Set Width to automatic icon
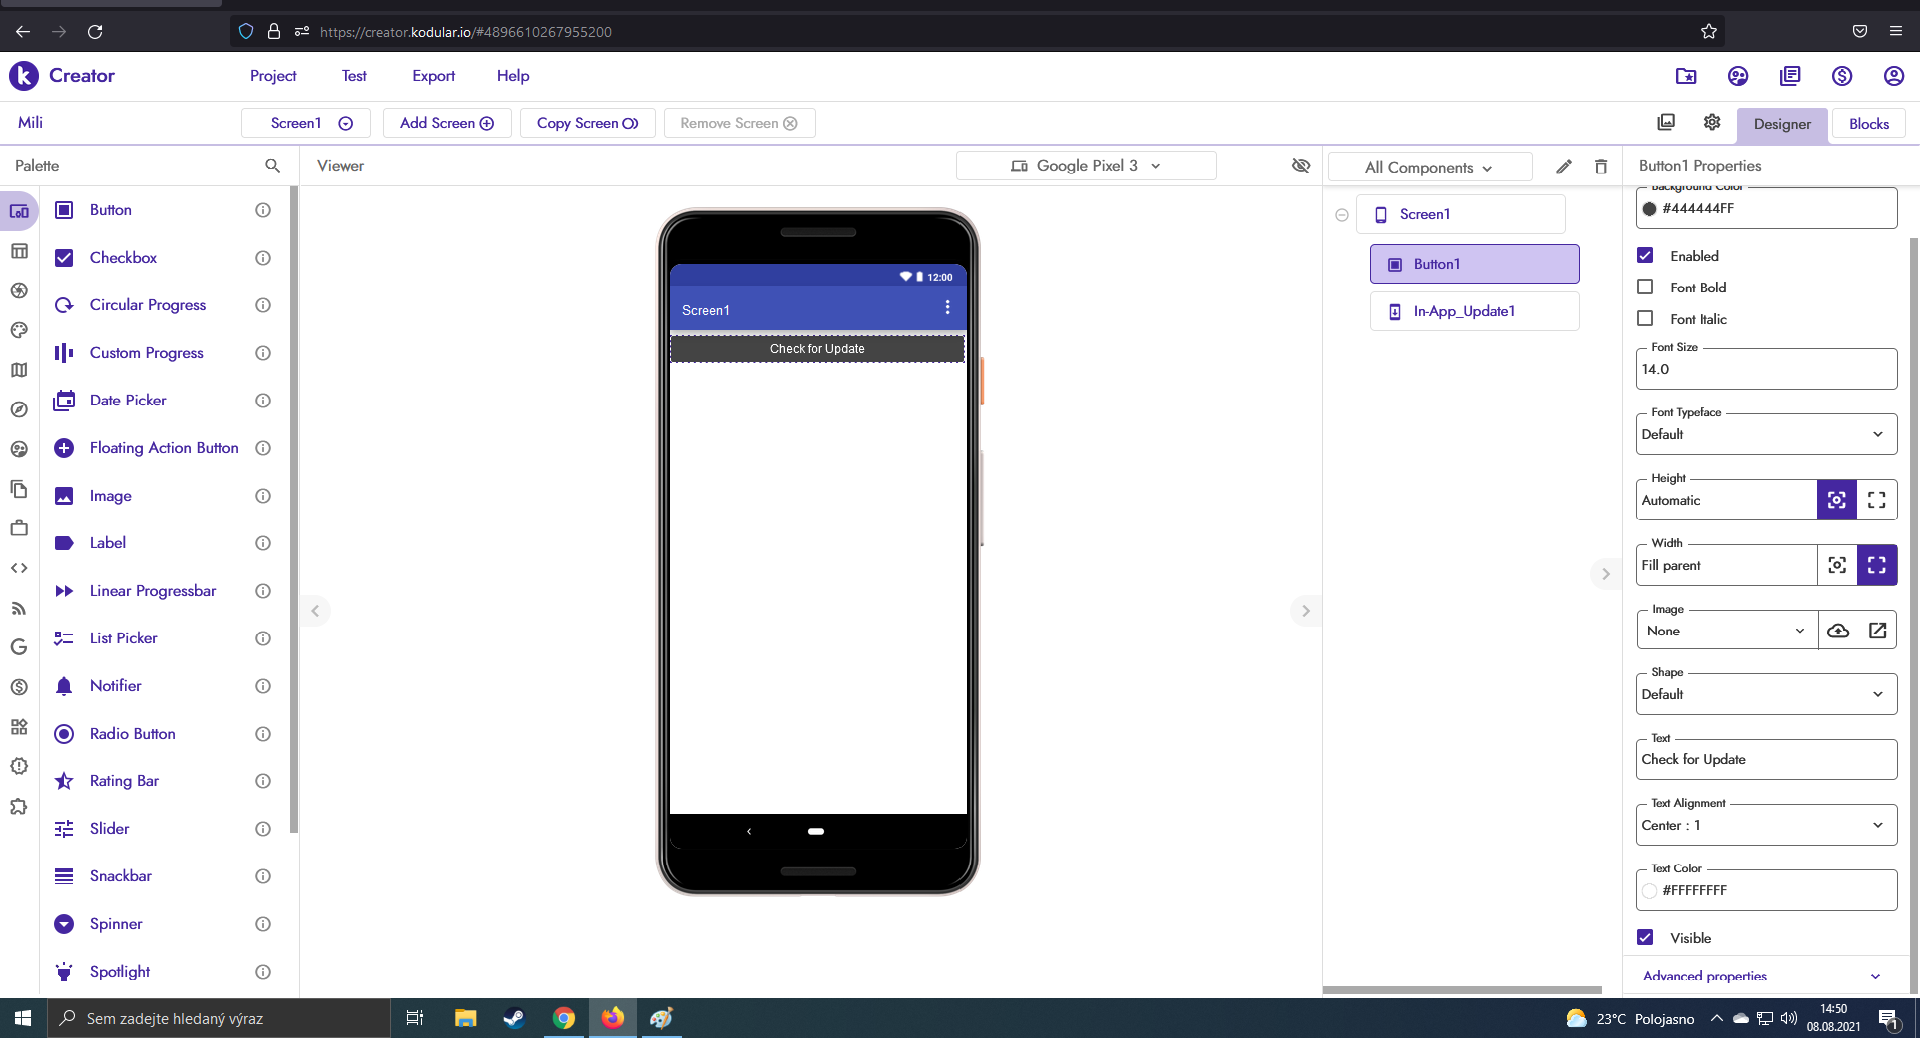1920x1040 pixels. (x=1837, y=565)
